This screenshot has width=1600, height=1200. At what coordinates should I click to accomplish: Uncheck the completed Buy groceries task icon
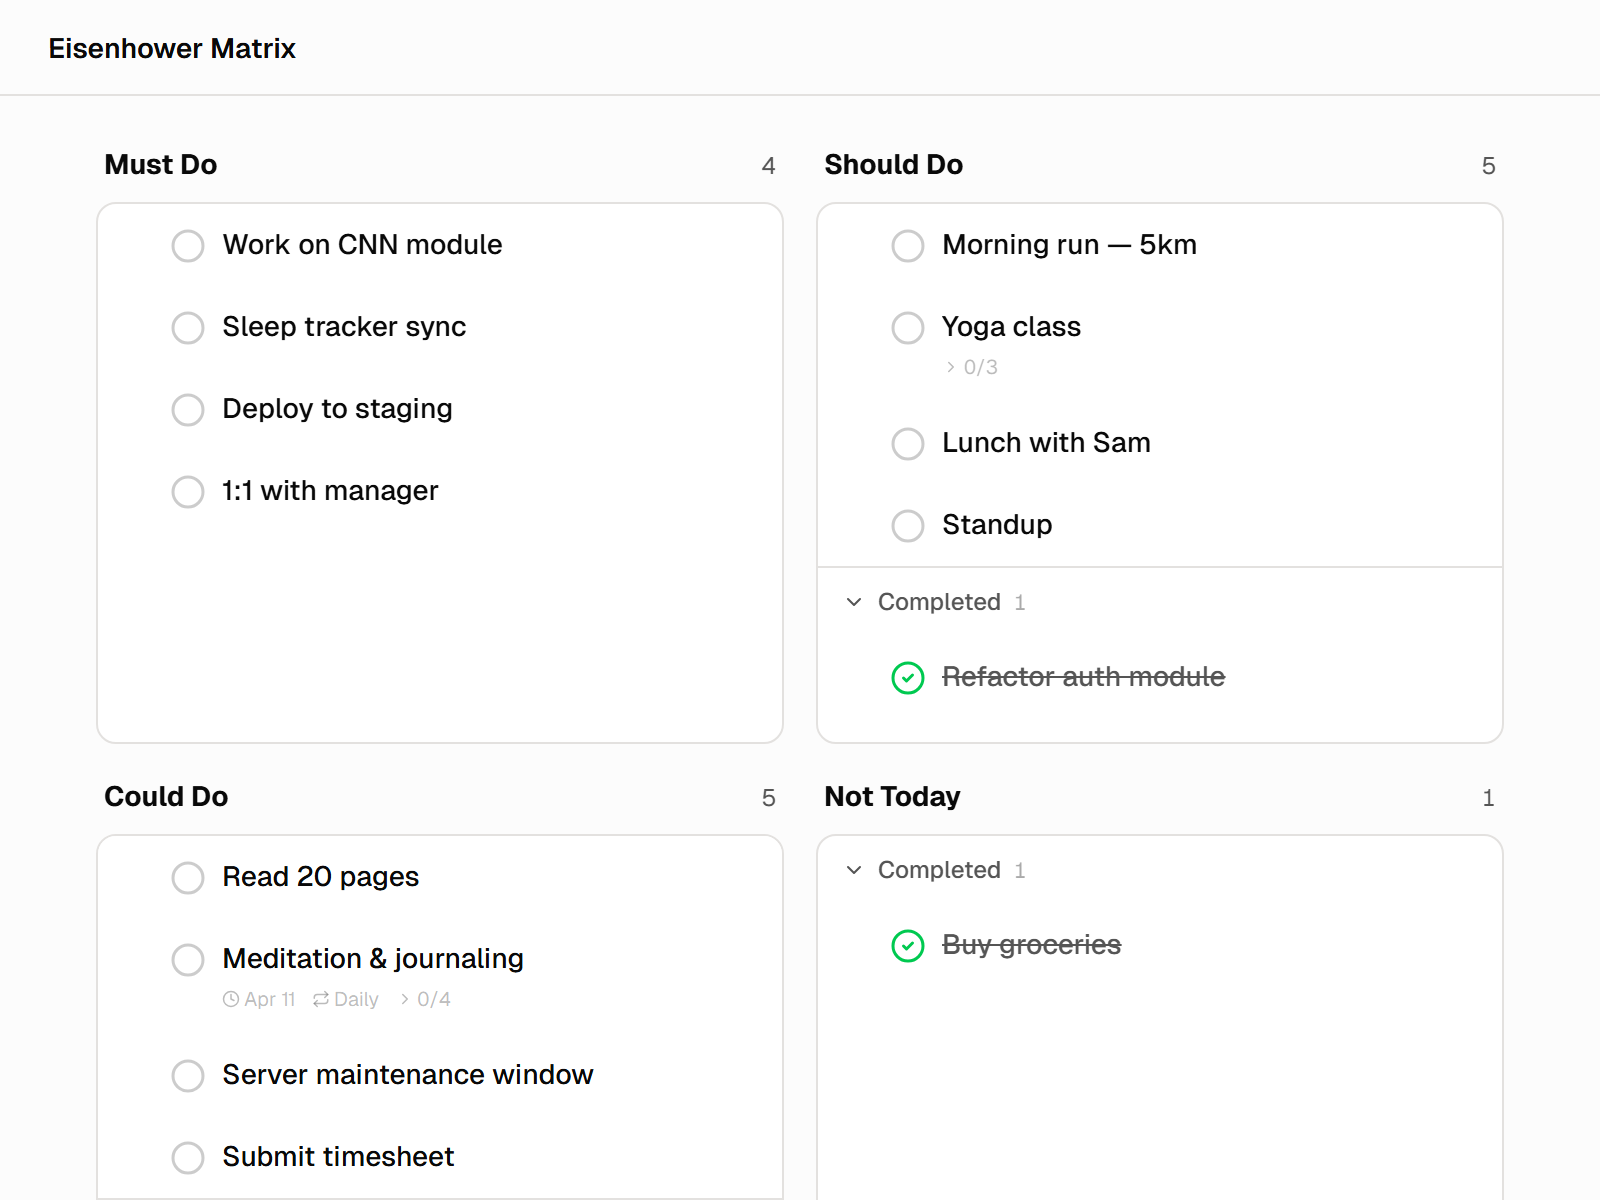[907, 946]
